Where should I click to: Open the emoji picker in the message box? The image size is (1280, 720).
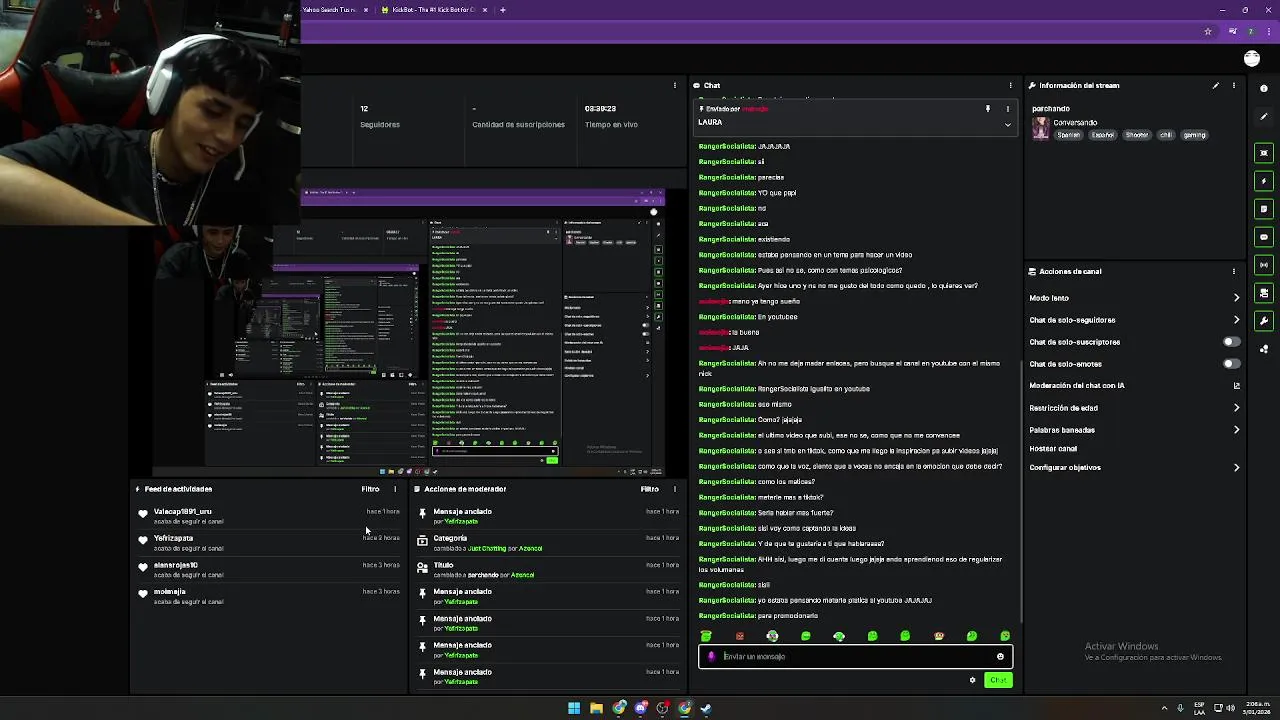pyautogui.click(x=1000, y=657)
